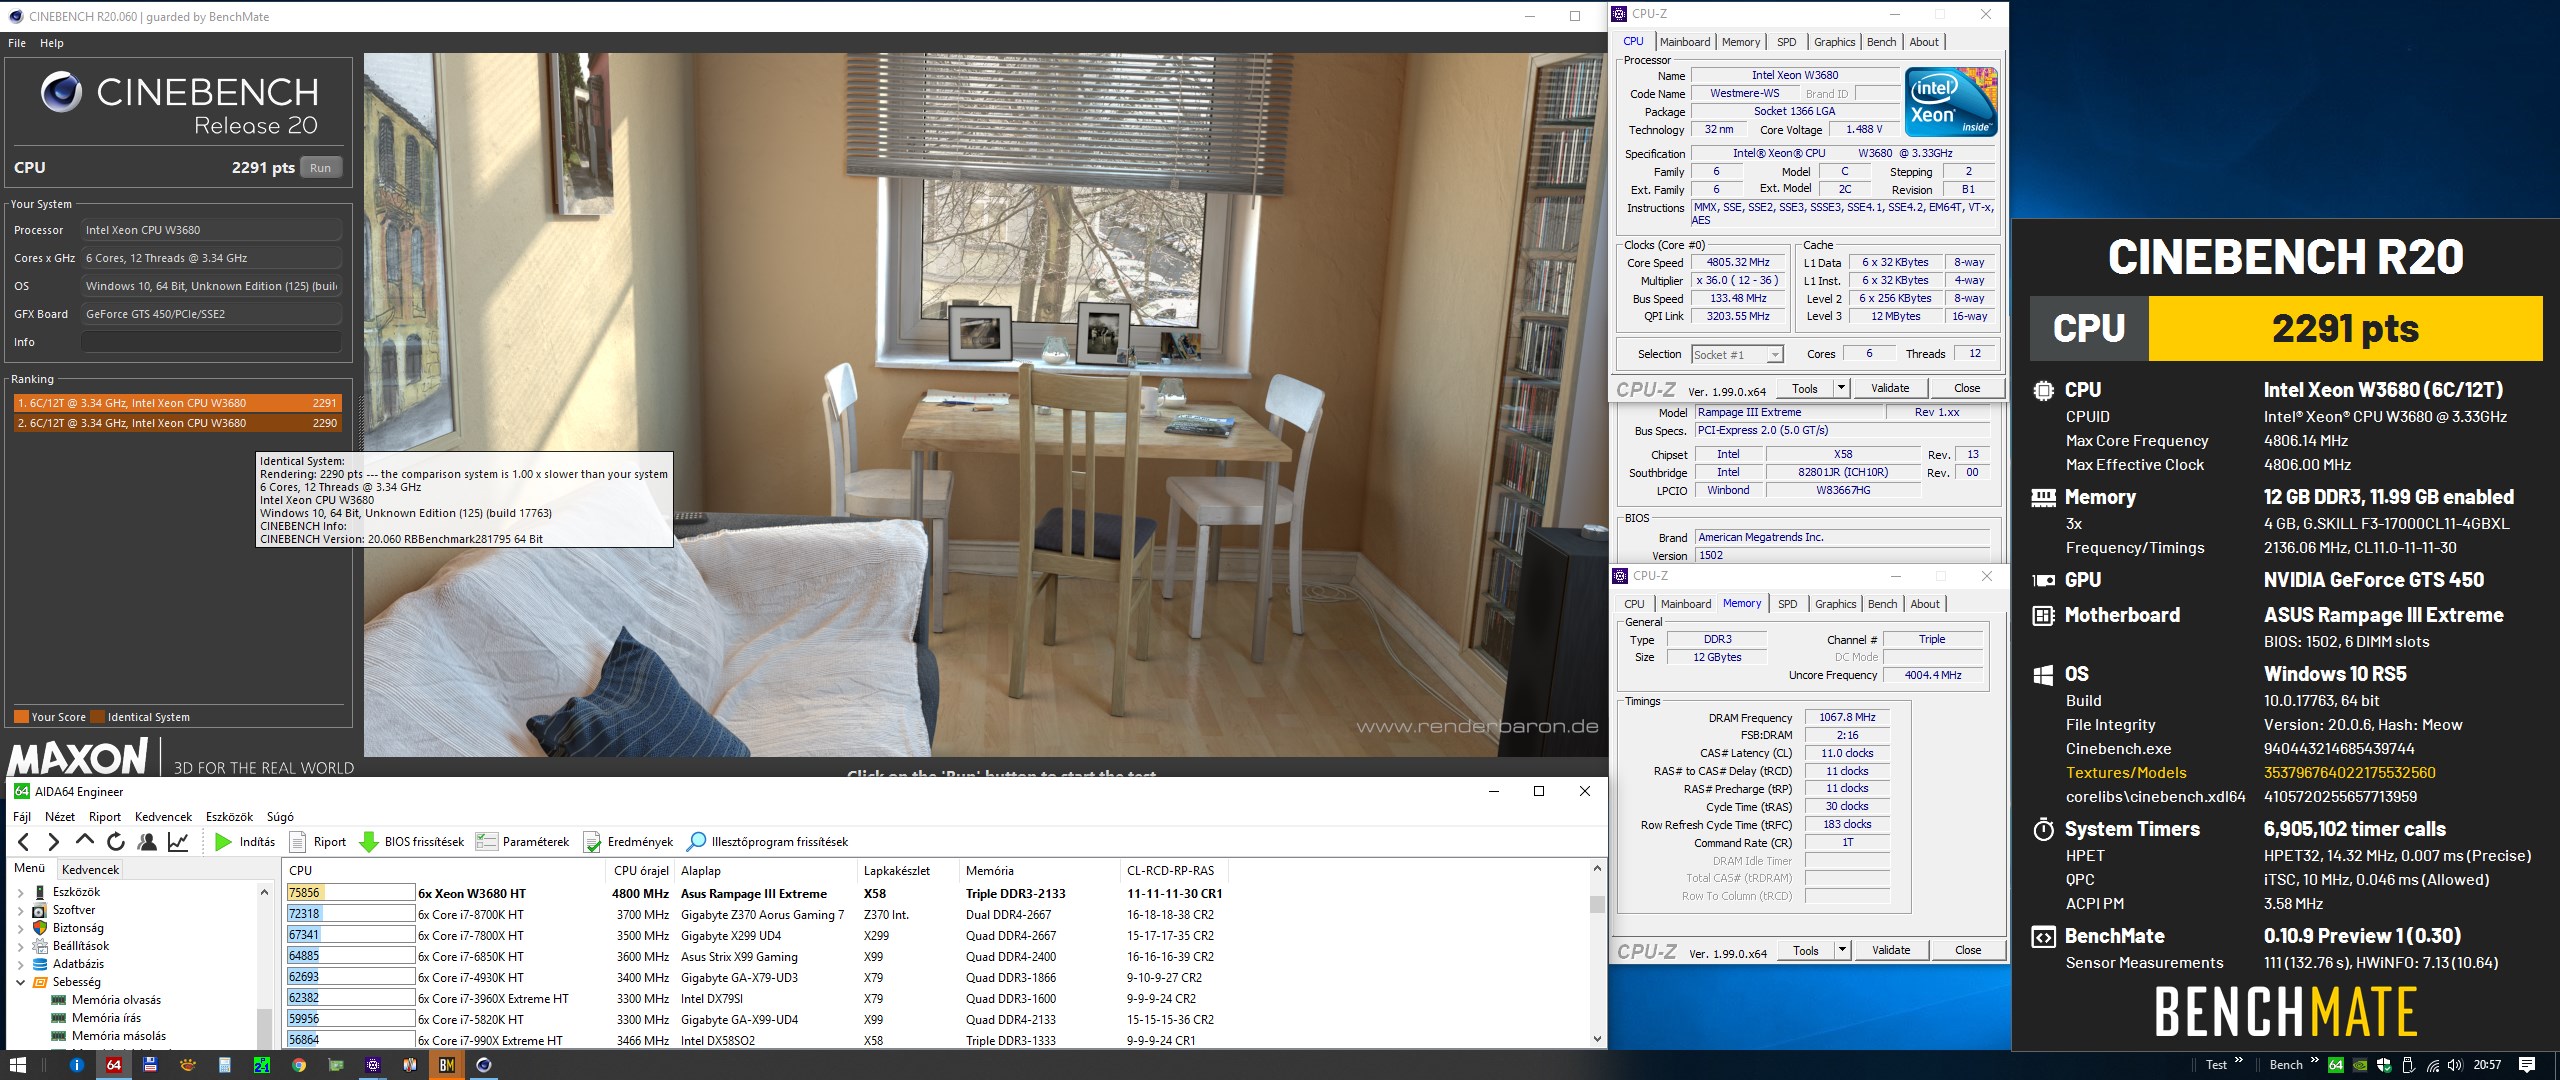Switch to Mainboard tab in CPU-Z processor window
Screen dimensions: 2560x1080
pyautogui.click(x=1685, y=42)
